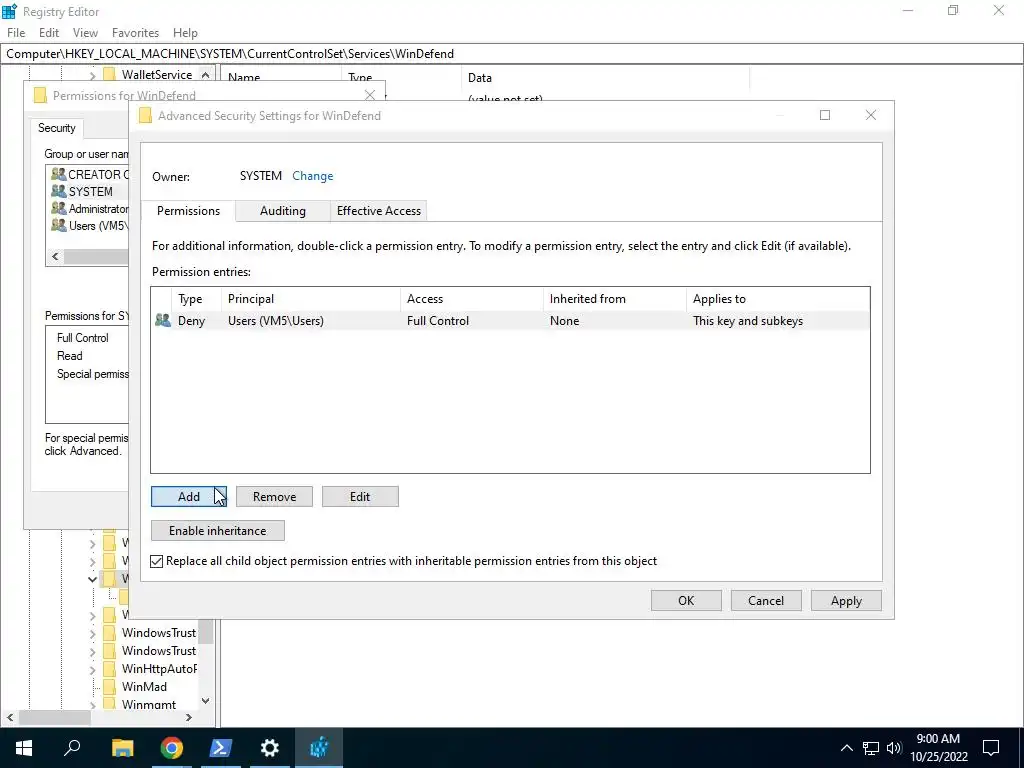This screenshot has width=1024, height=768.
Task: Click Users (VM5) group icon in Permissions list
Action: click(x=59, y=225)
